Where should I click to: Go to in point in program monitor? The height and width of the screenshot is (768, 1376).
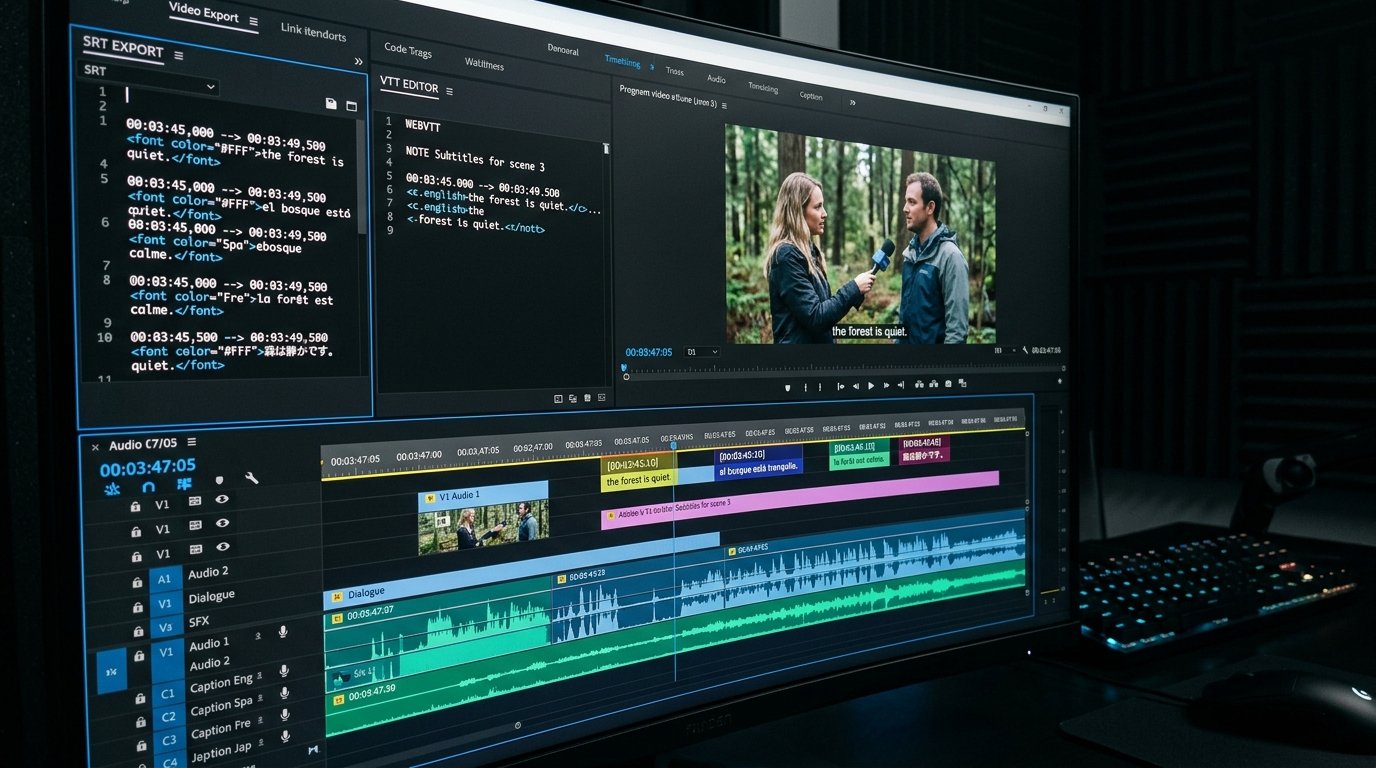tap(840, 385)
